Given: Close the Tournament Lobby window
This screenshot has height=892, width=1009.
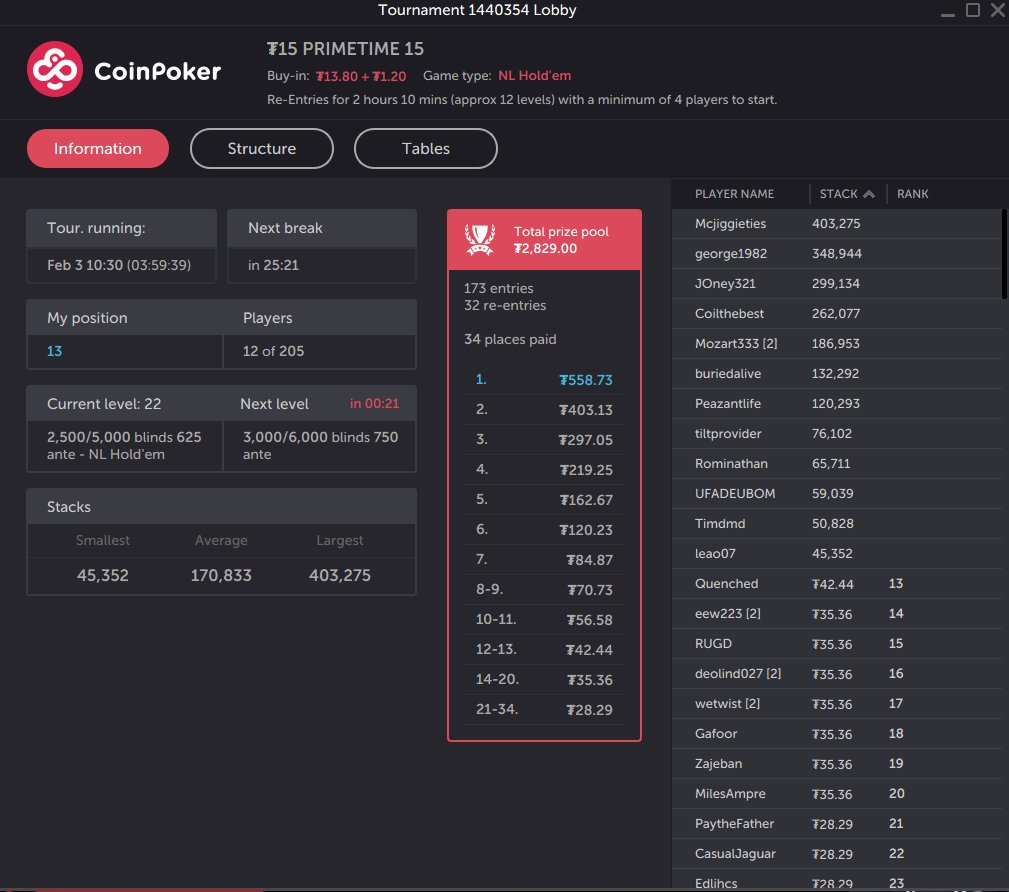Looking at the screenshot, I should (x=998, y=10).
